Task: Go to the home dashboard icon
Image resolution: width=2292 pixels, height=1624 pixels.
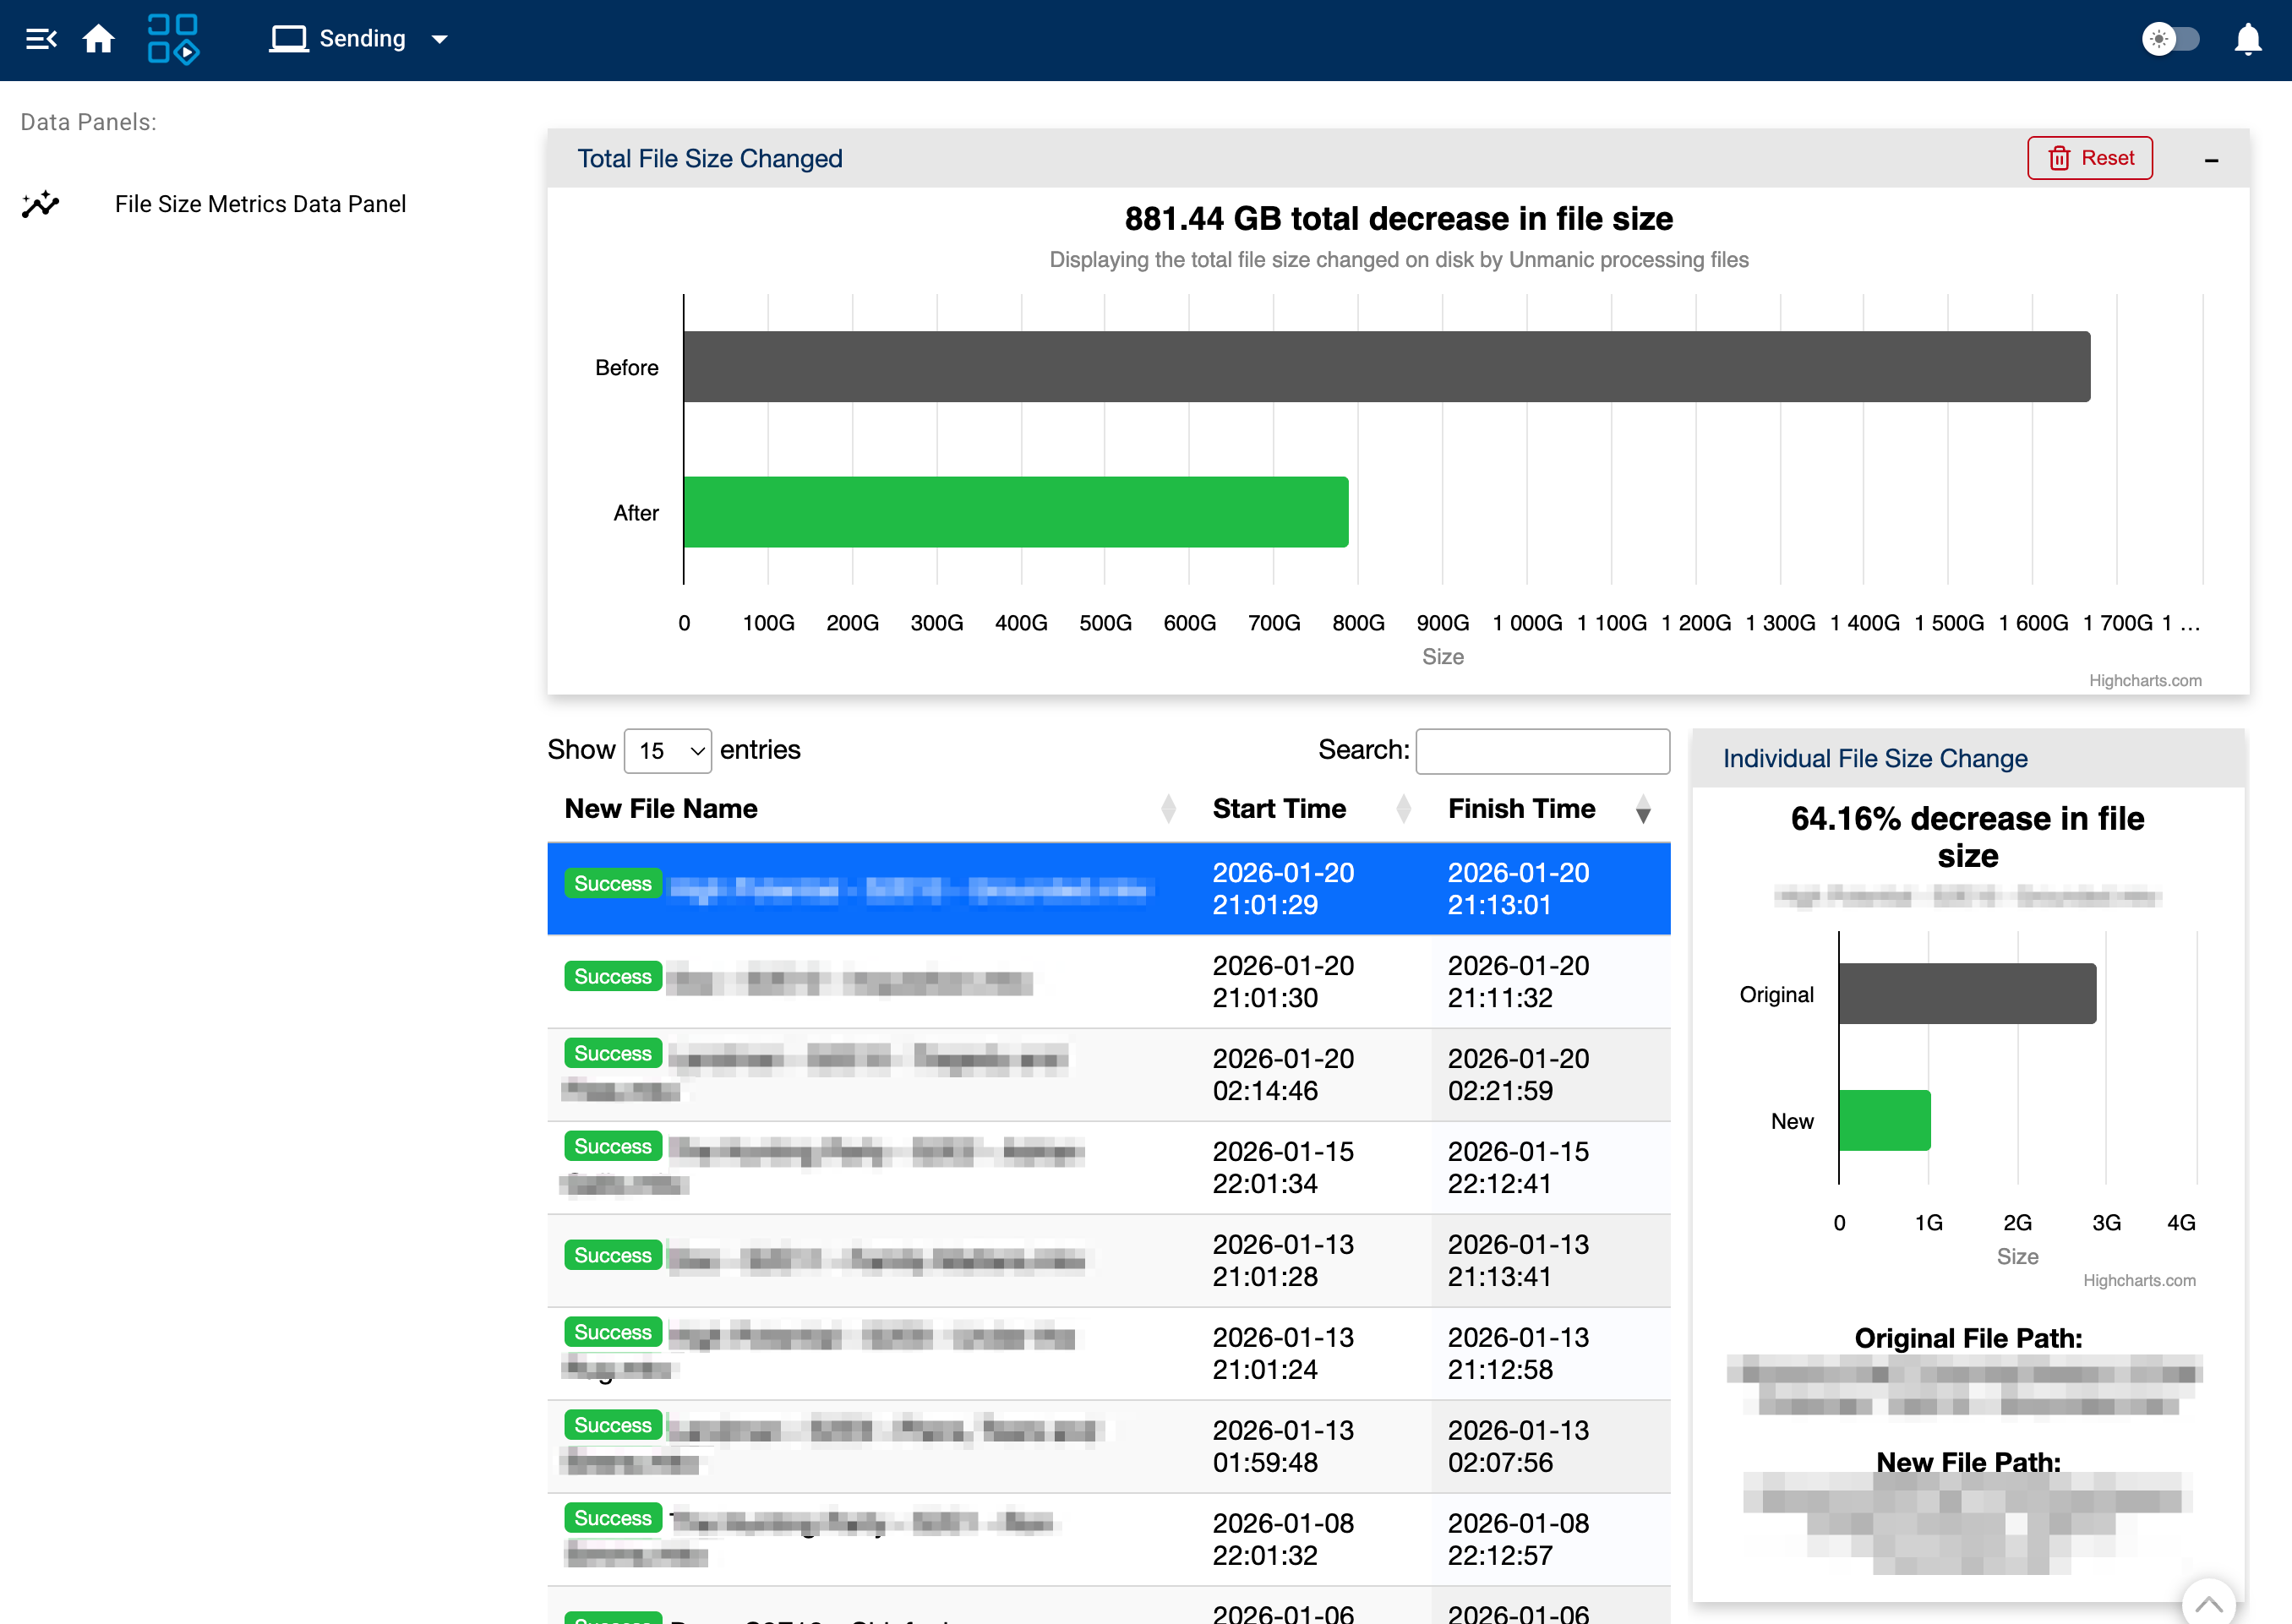Action: point(98,39)
